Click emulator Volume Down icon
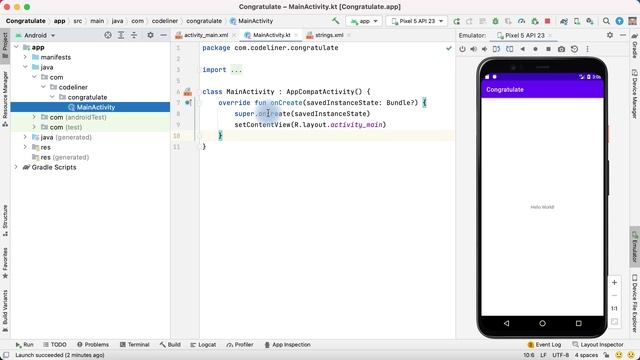This screenshot has width=640, height=360. (484, 49)
